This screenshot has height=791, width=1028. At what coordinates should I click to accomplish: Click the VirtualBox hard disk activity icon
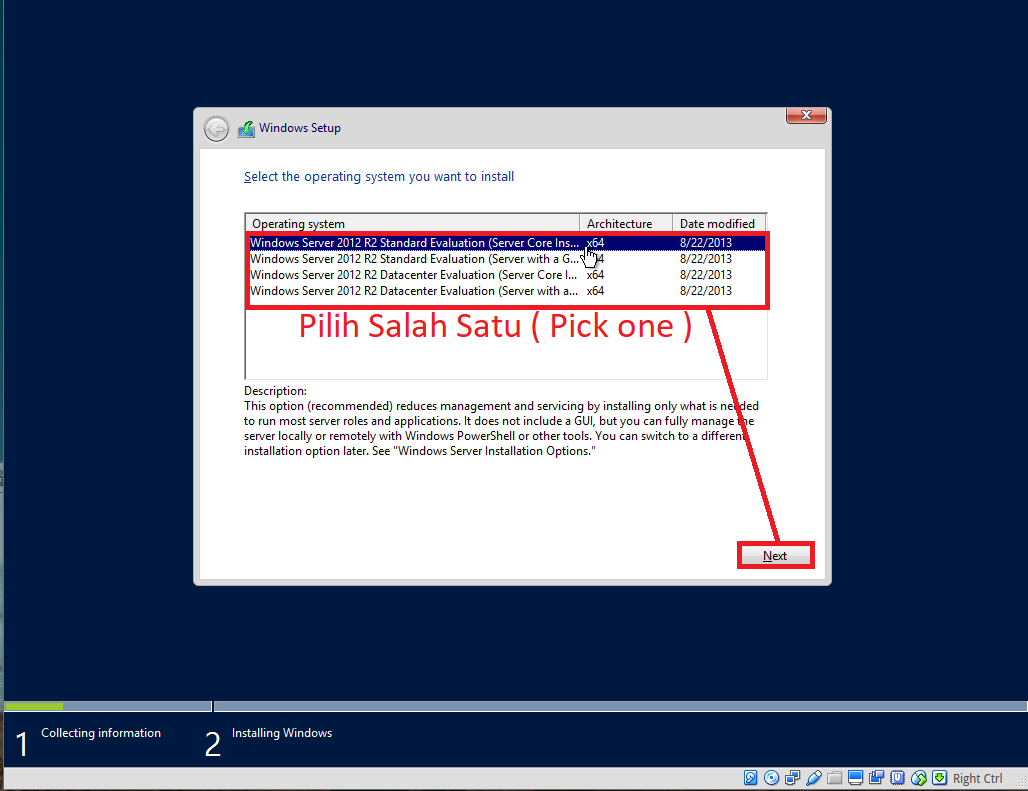click(x=751, y=778)
